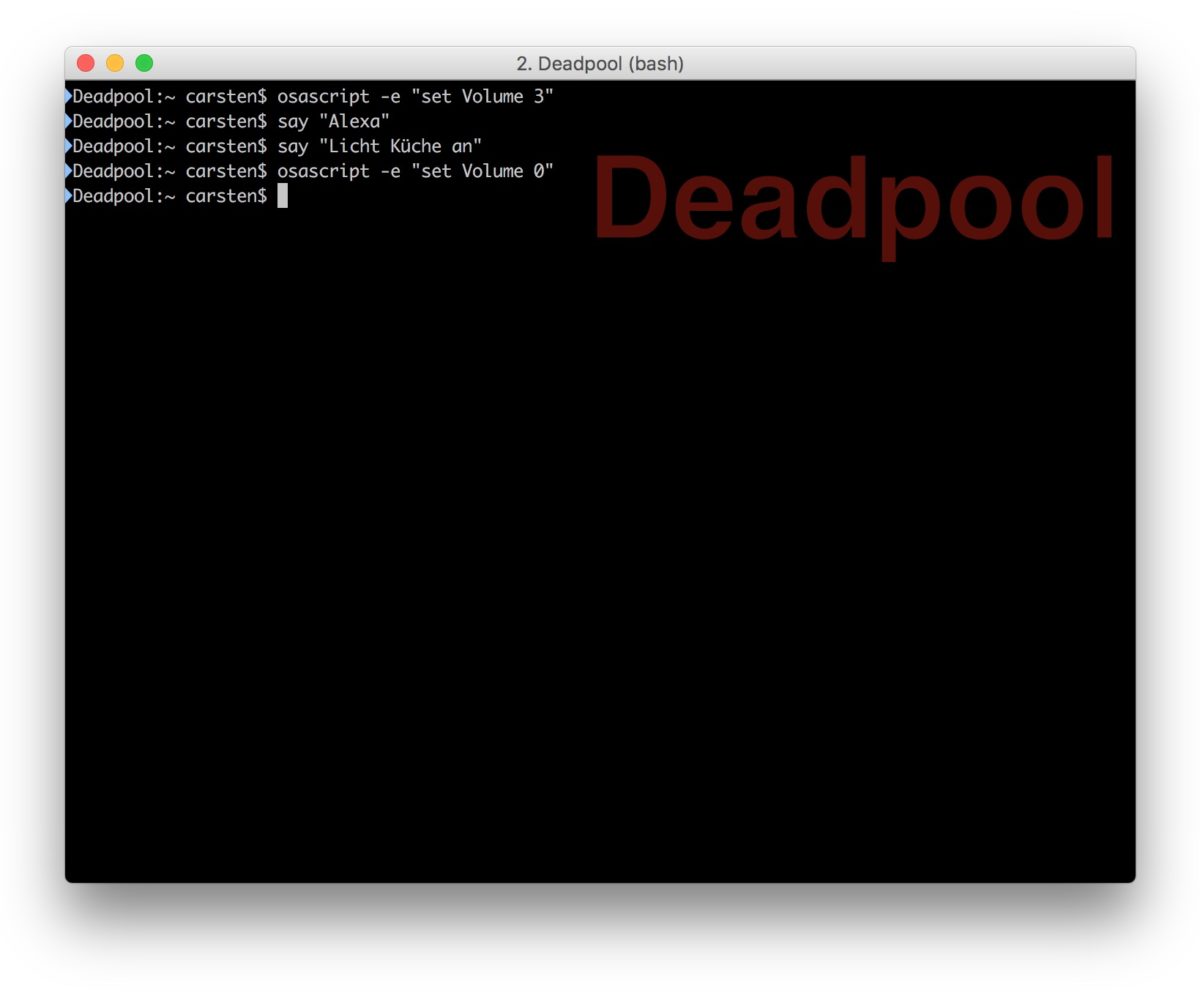Click the command say "Licht Küche an"
The image size is (1200, 1000).
[379, 147]
